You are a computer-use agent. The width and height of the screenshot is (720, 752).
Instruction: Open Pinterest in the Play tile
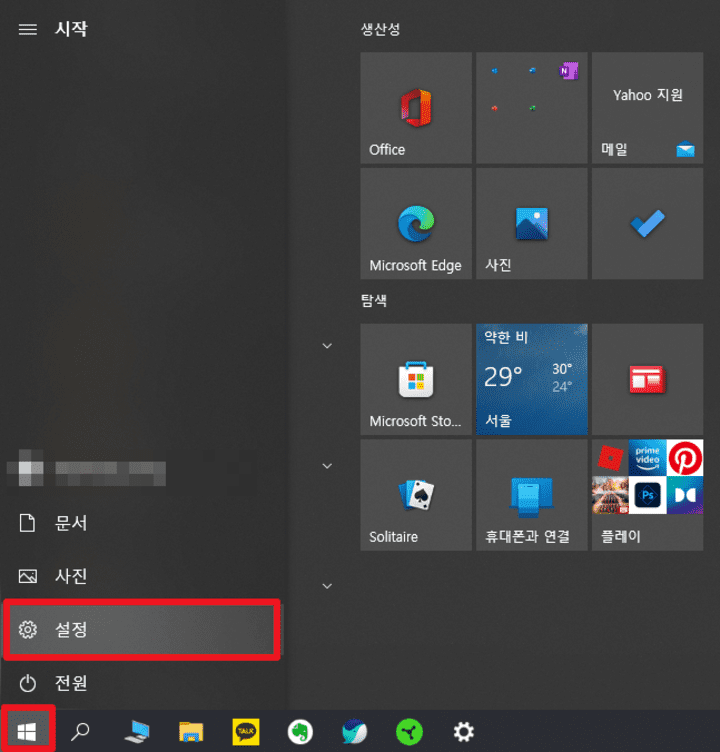[x=685, y=458]
